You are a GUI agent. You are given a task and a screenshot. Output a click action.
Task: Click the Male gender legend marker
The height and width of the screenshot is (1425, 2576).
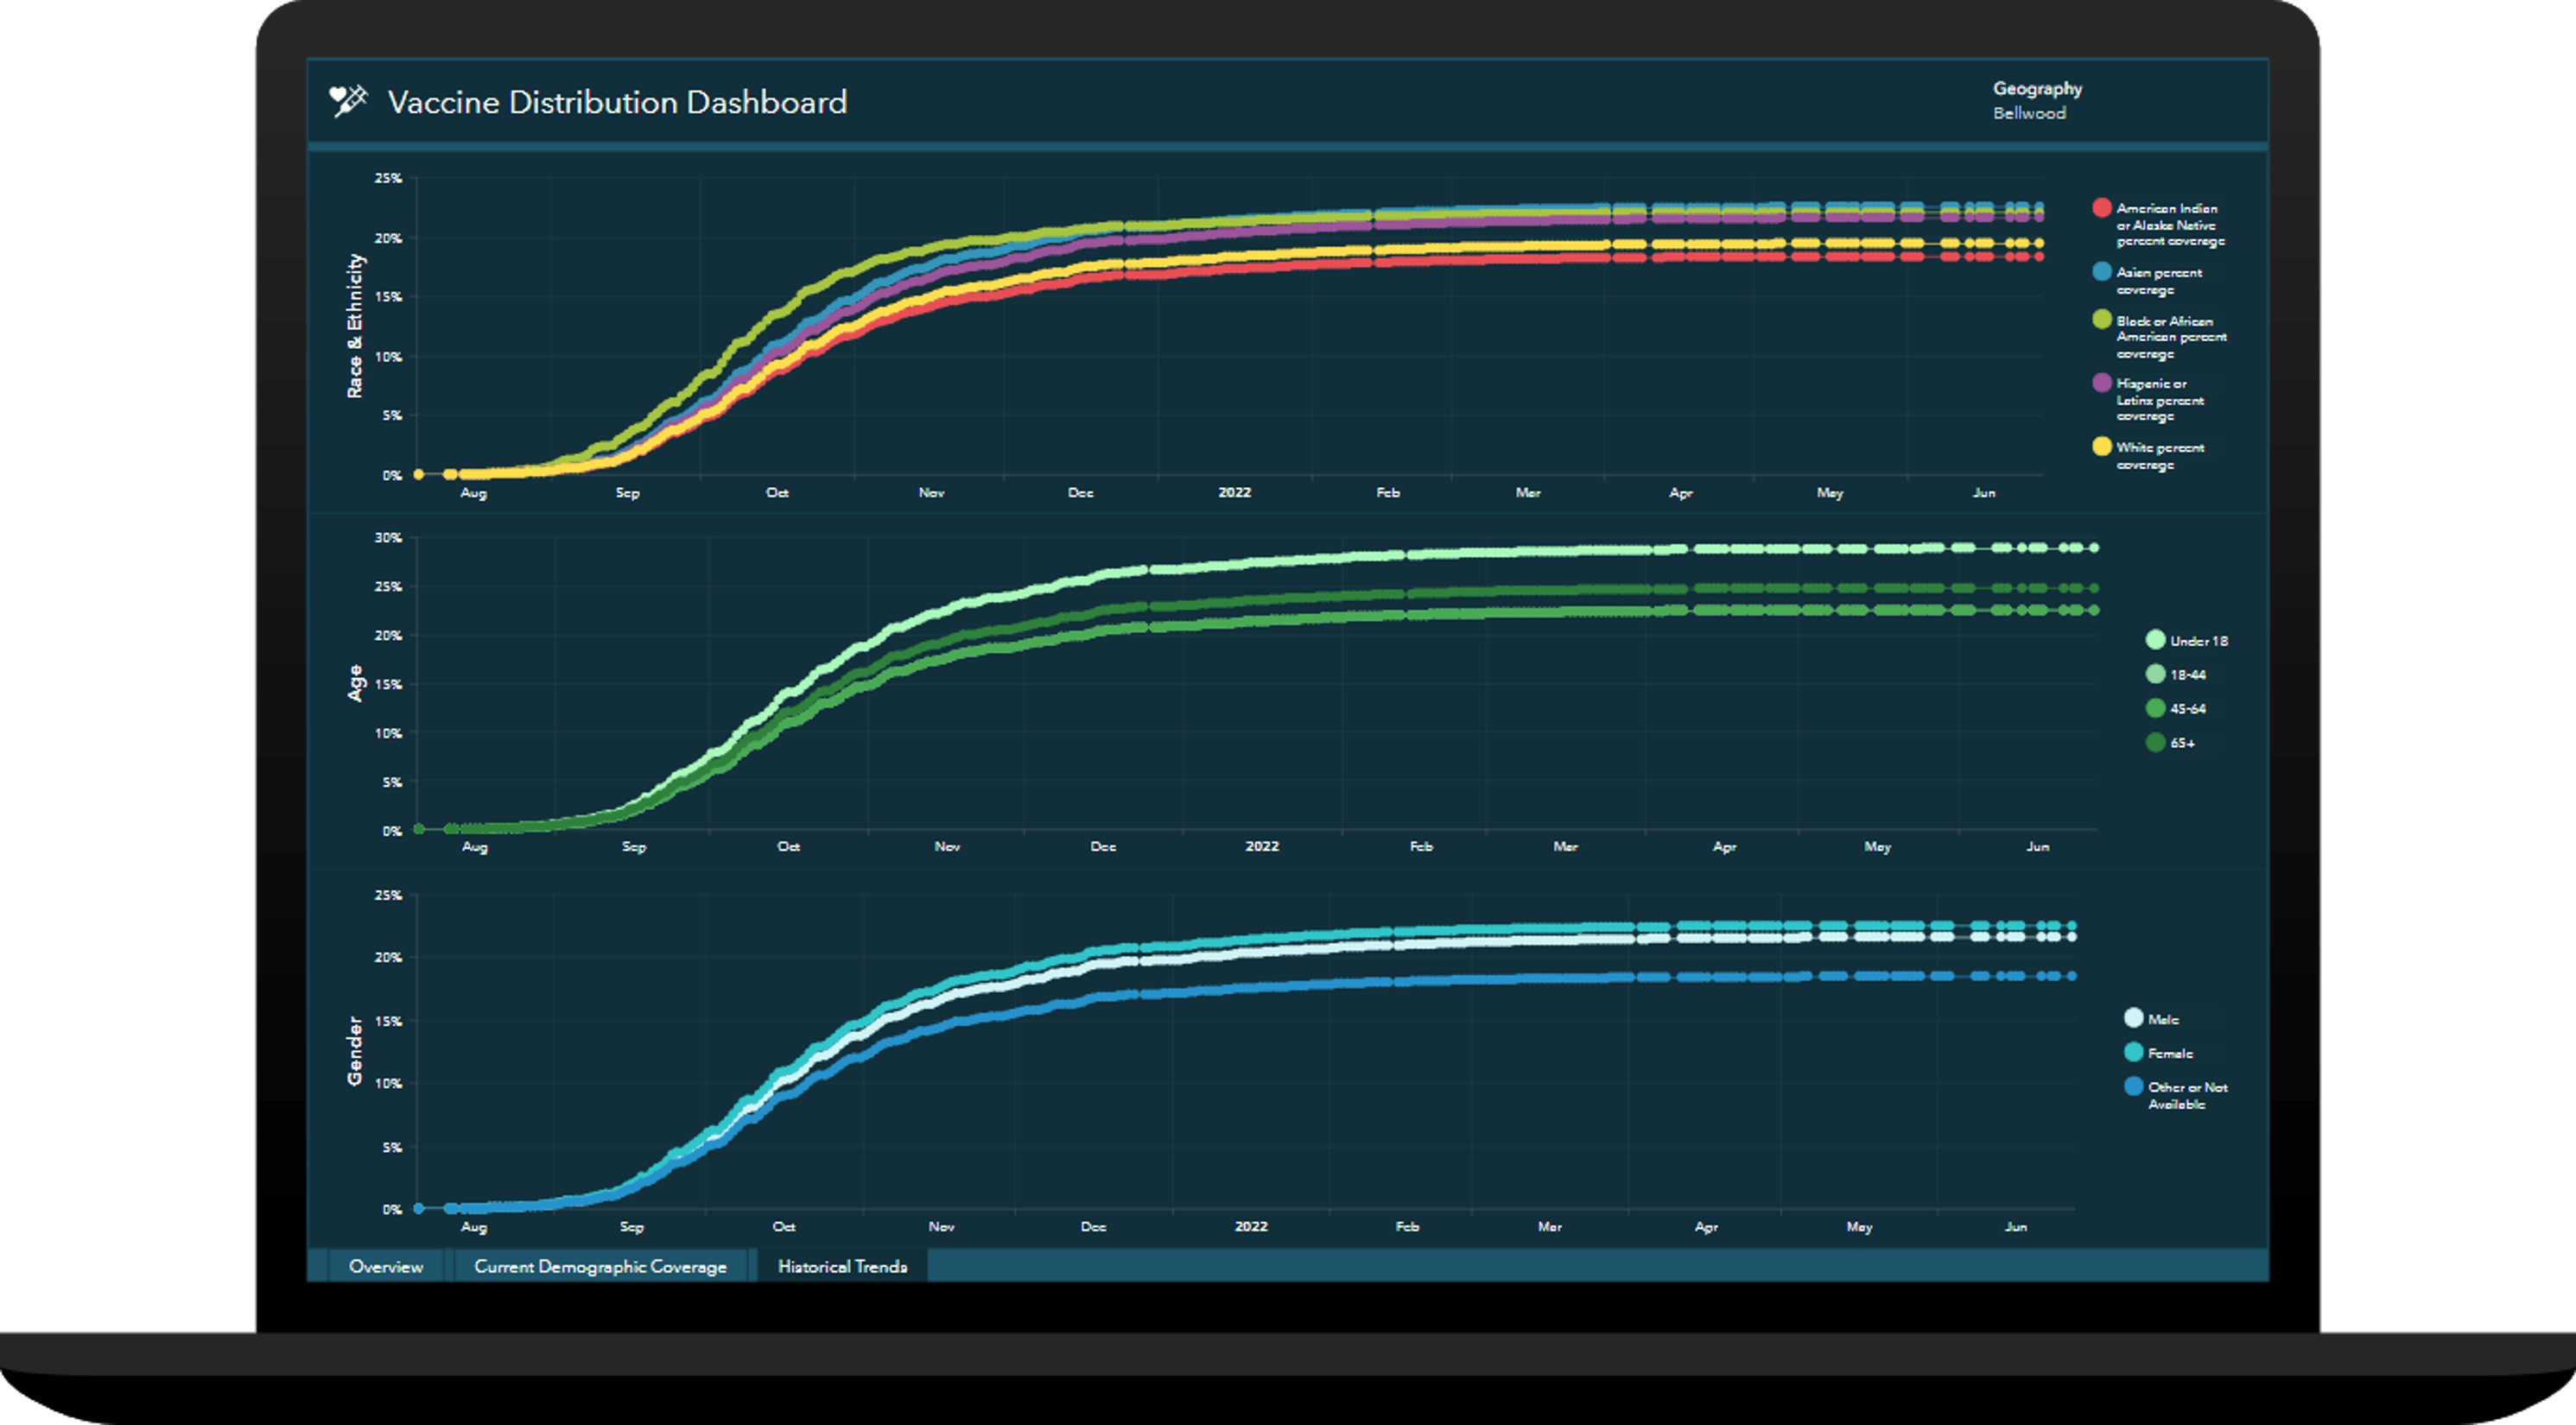click(2133, 1018)
